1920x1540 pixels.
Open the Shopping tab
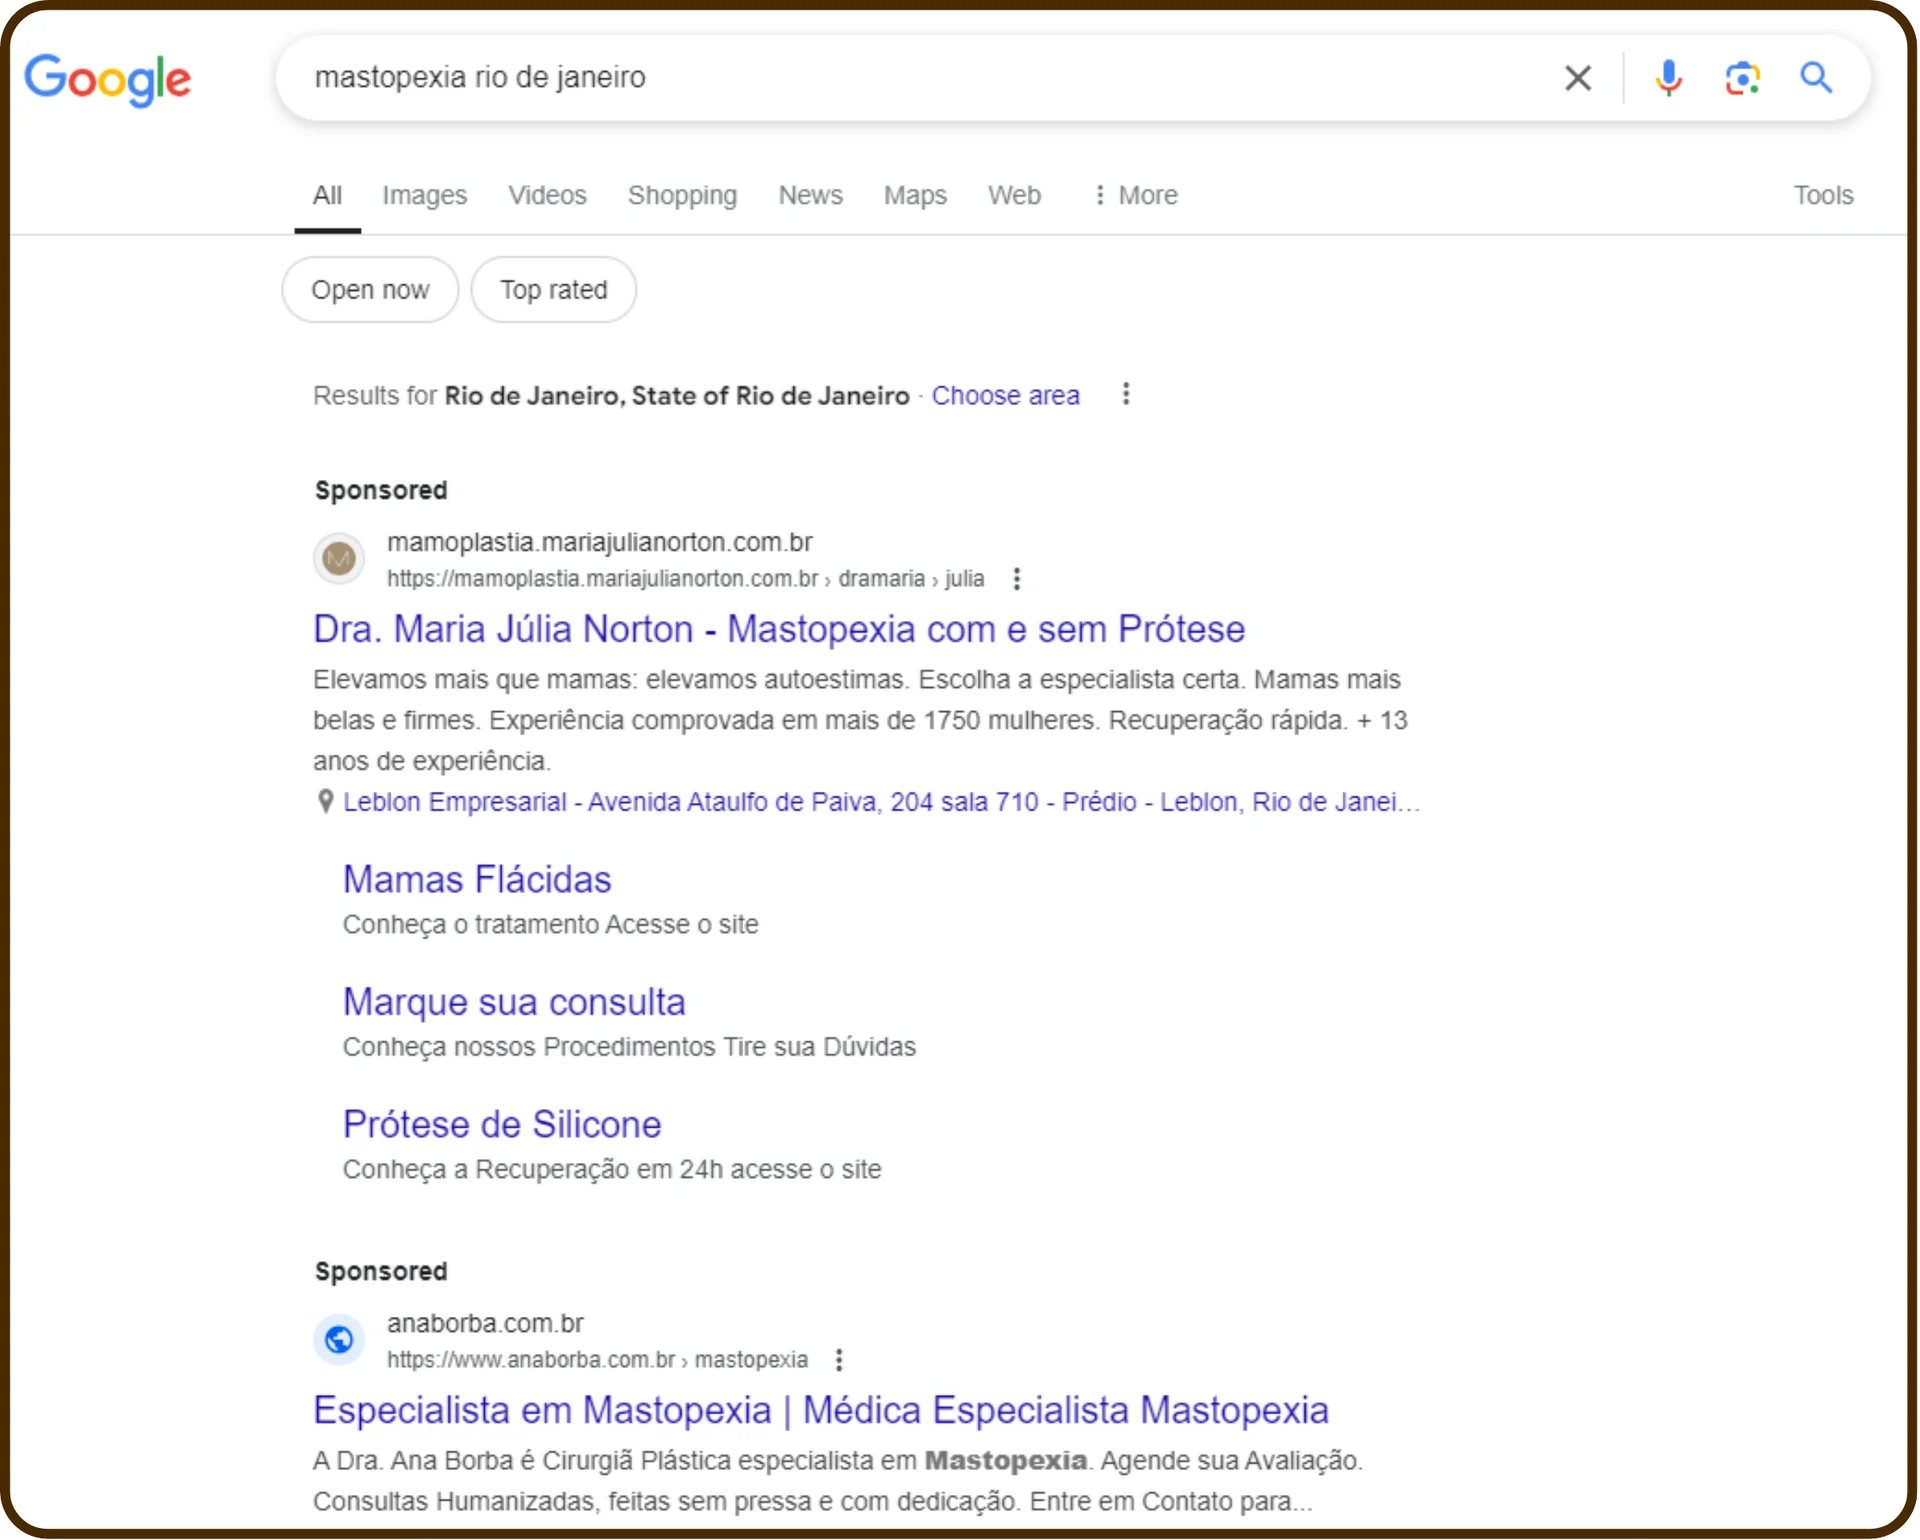pyautogui.click(x=682, y=195)
